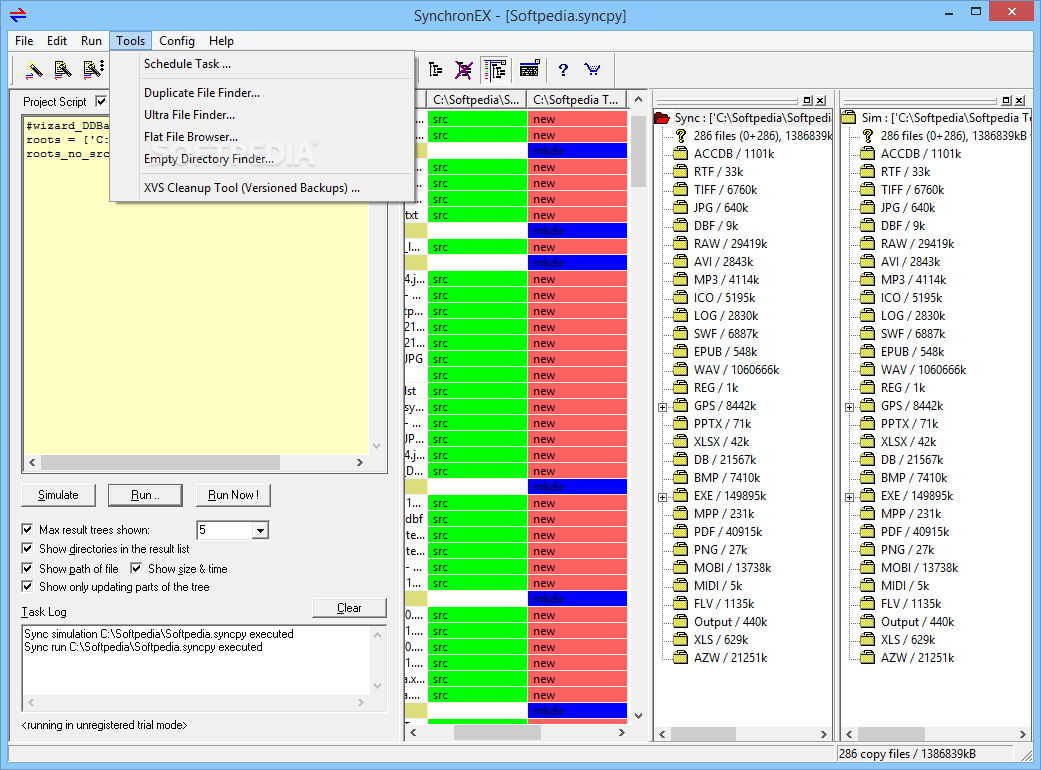Click the question mark icon in the Sync tree
Screen dimensions: 1041x770
[x=681, y=135]
